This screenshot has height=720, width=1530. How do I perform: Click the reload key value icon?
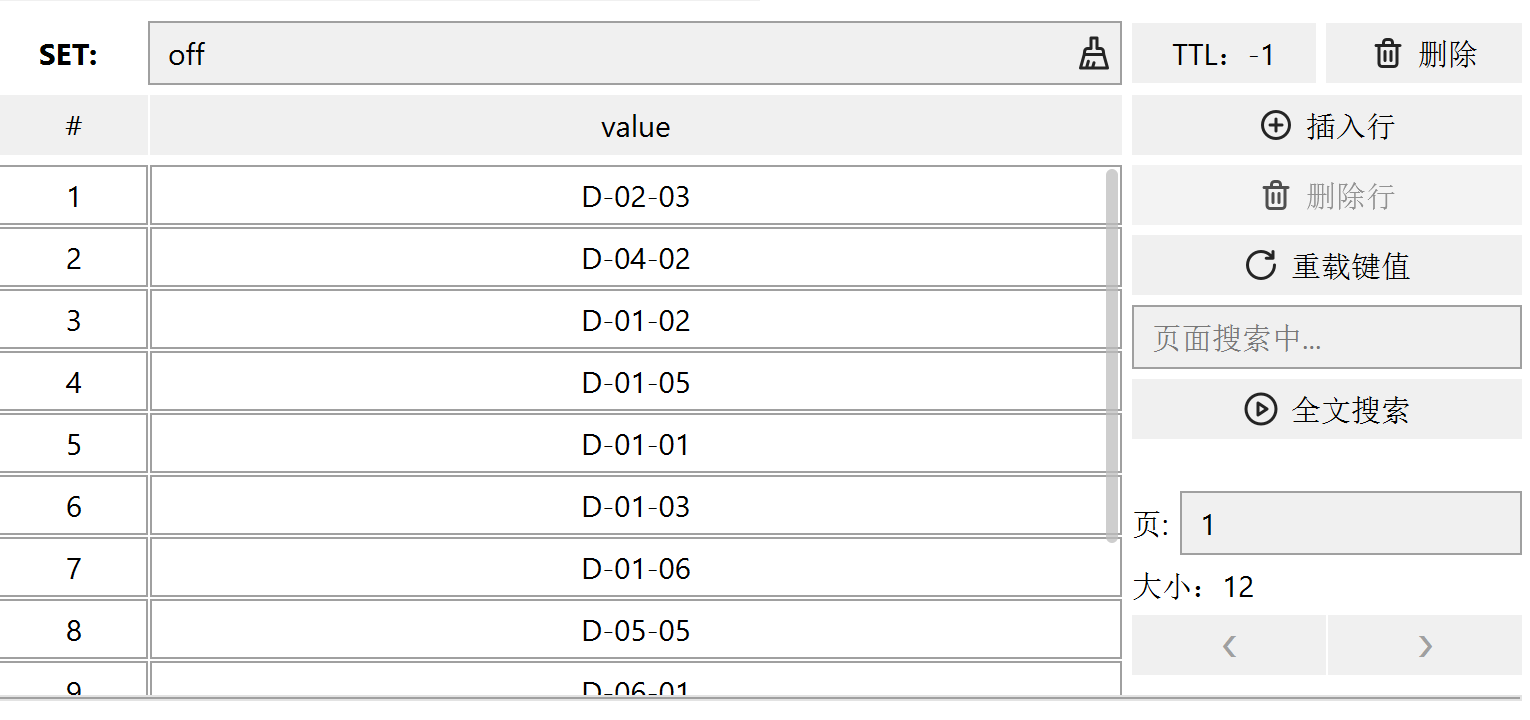coord(1261,266)
